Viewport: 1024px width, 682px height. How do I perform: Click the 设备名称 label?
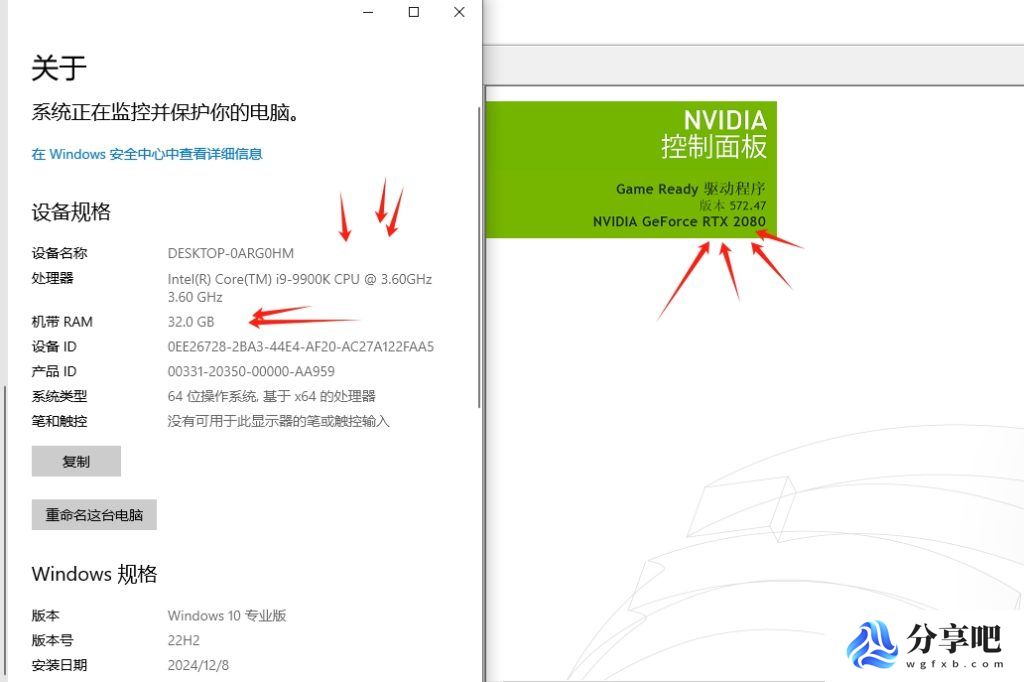point(59,253)
